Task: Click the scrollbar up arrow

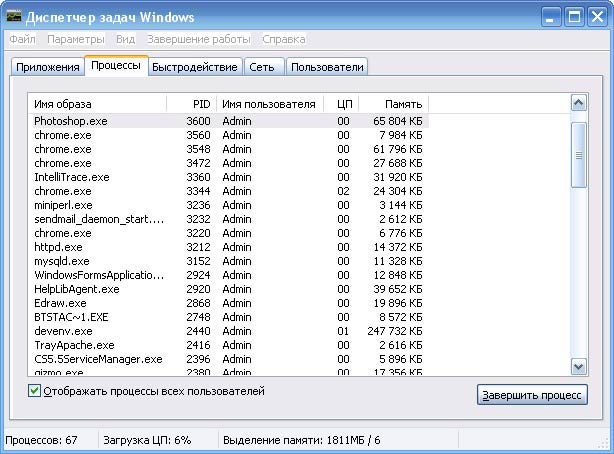Action: (x=578, y=103)
